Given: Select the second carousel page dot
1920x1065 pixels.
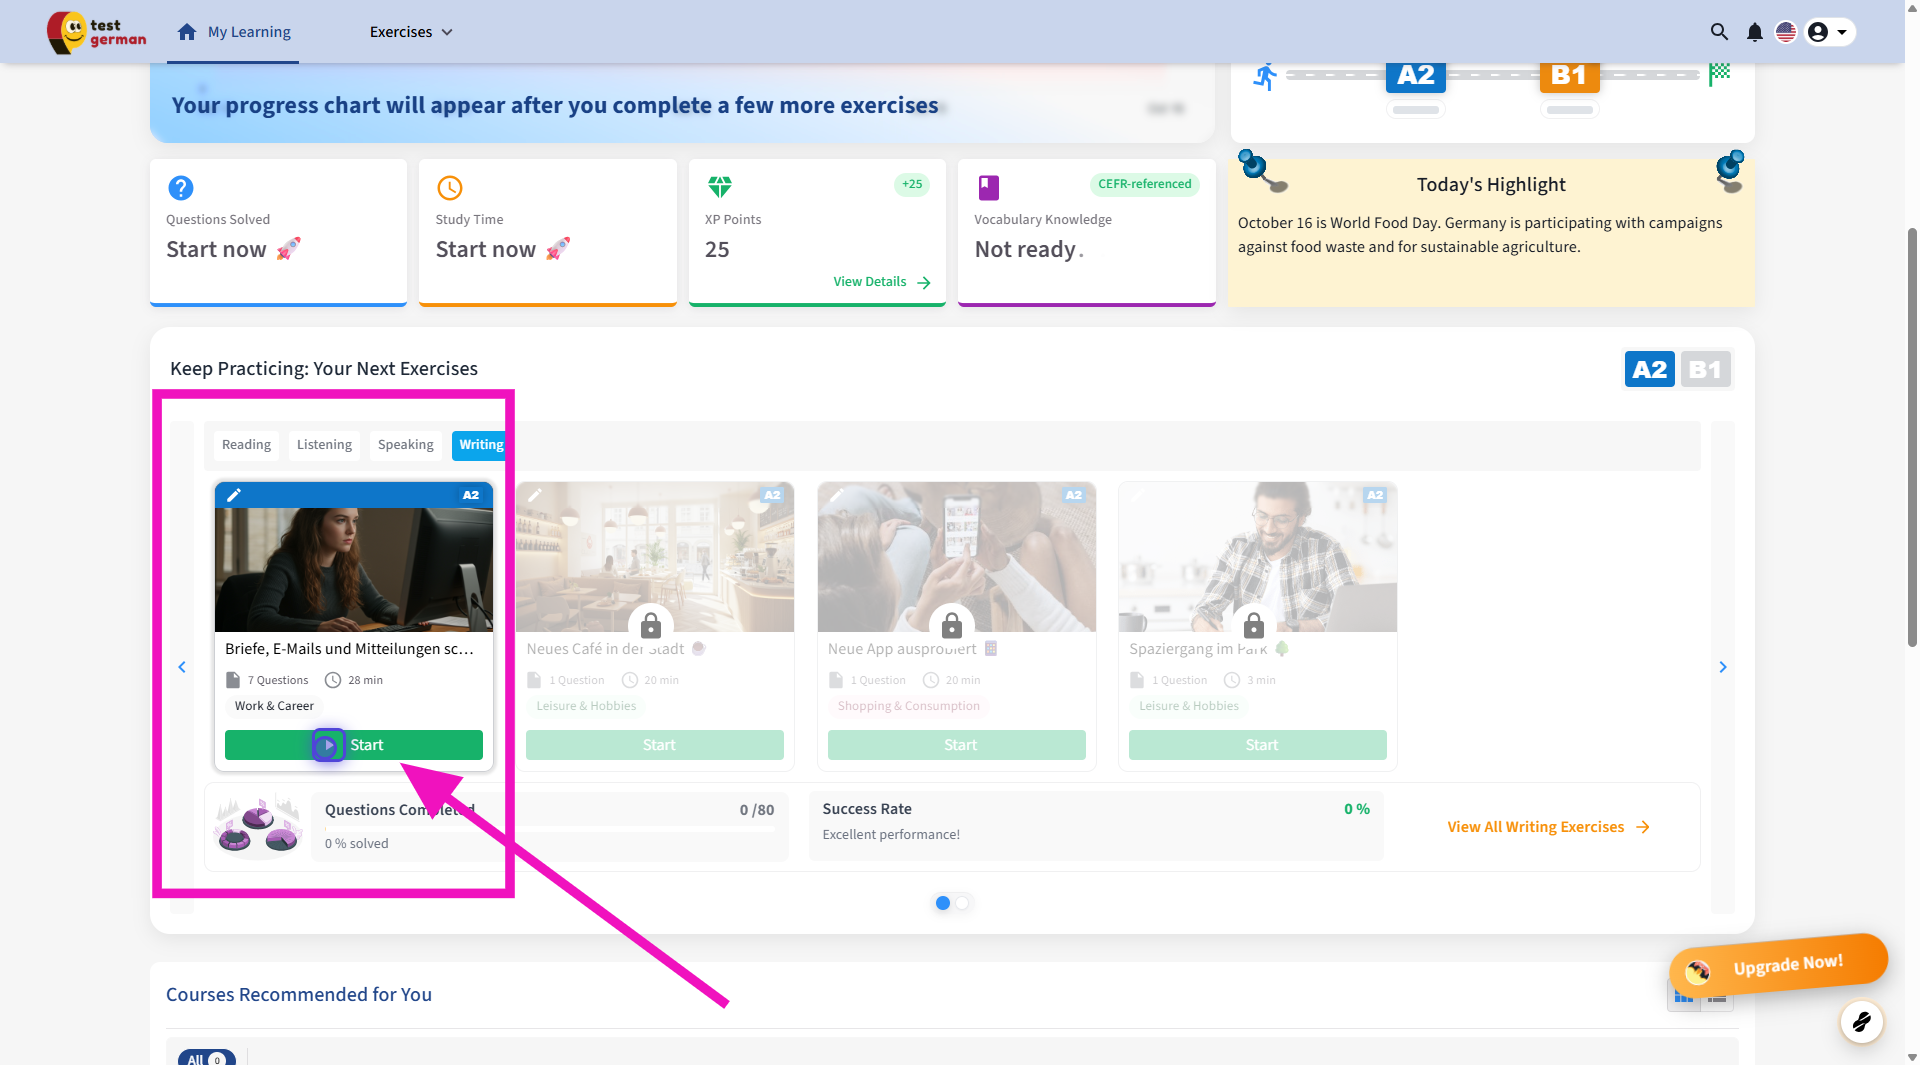Looking at the screenshot, I should click(x=962, y=903).
